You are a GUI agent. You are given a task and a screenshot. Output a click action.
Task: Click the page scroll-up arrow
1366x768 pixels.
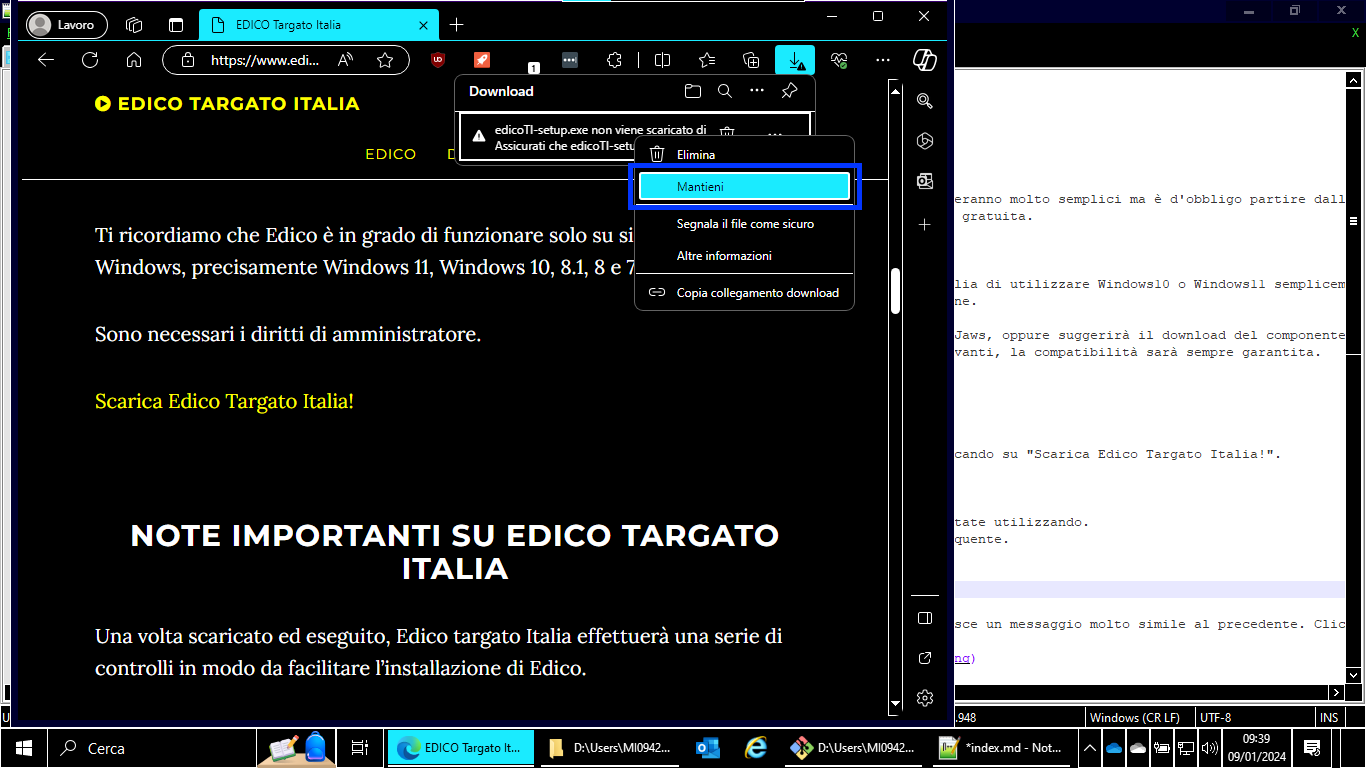[896, 92]
